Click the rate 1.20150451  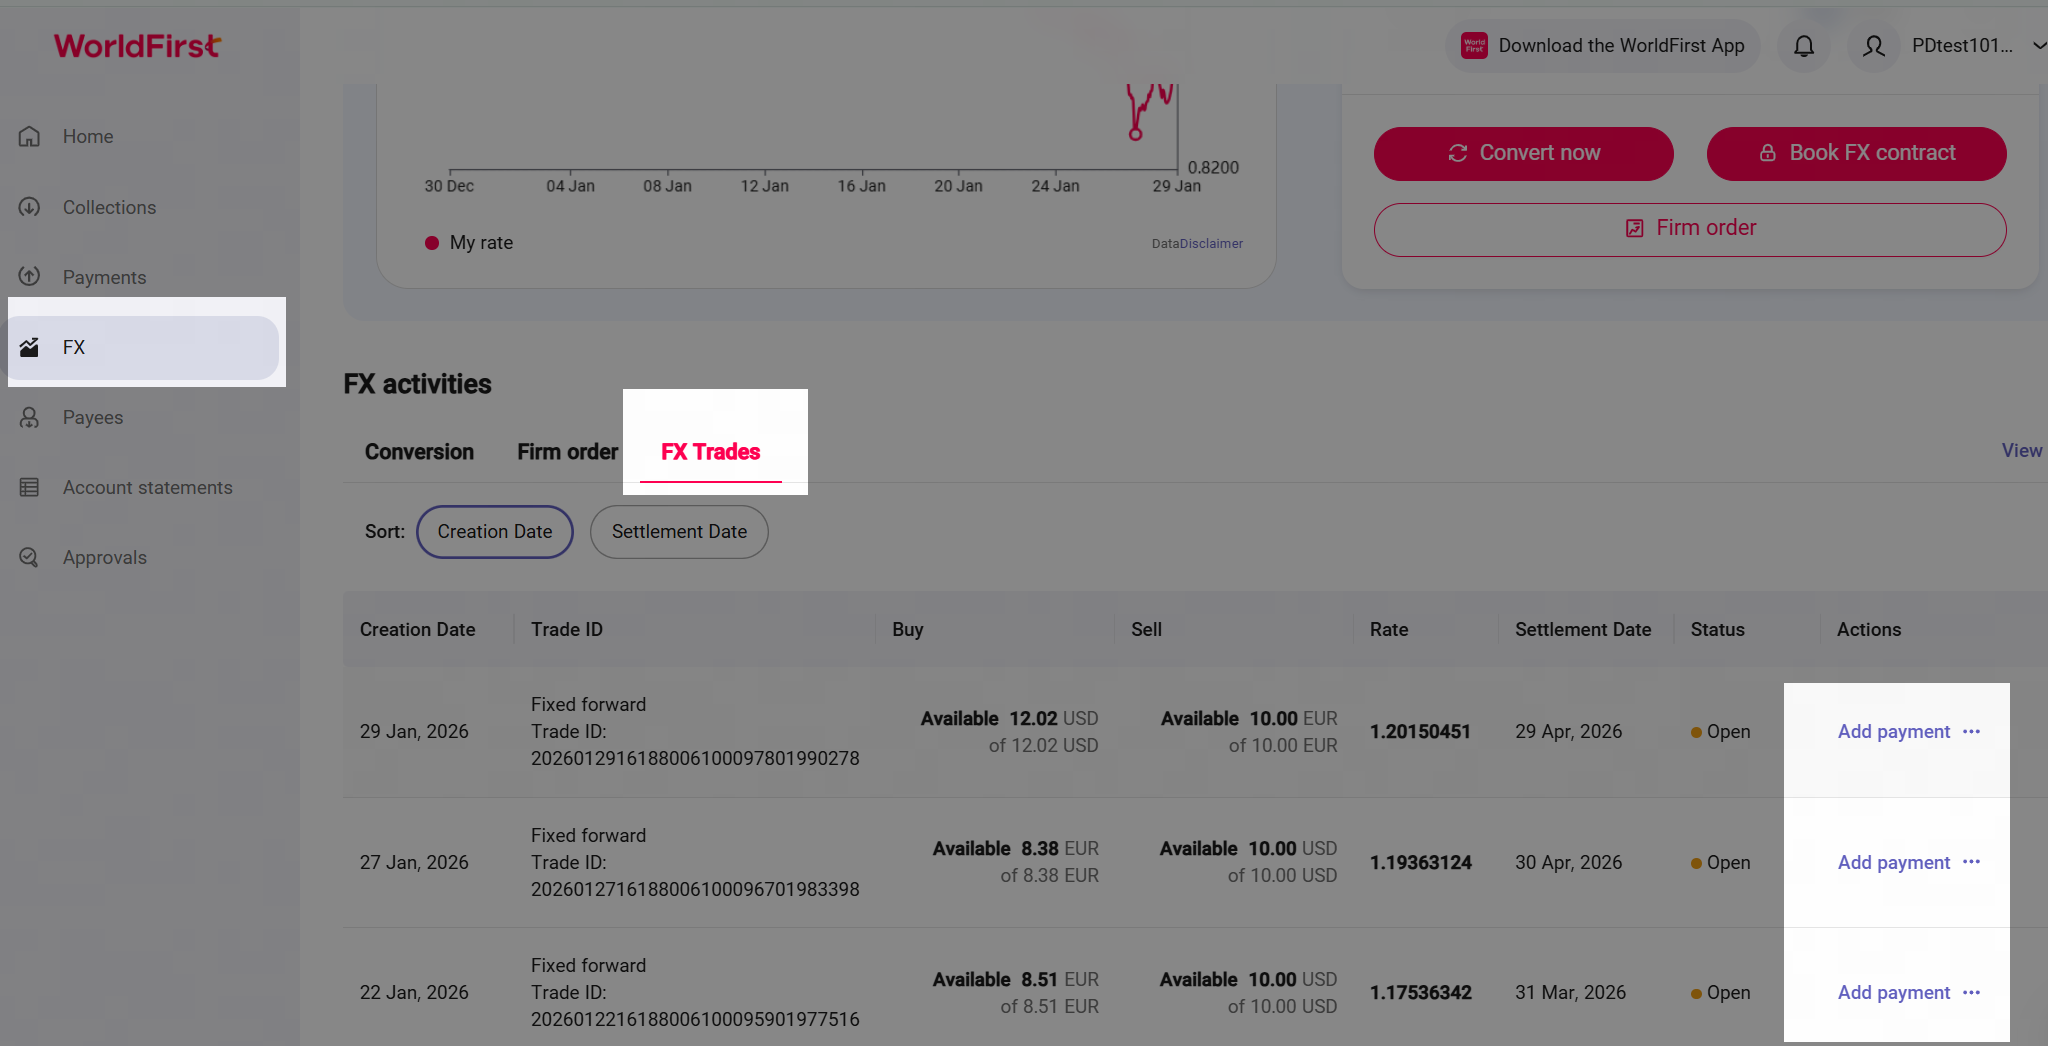1420,731
